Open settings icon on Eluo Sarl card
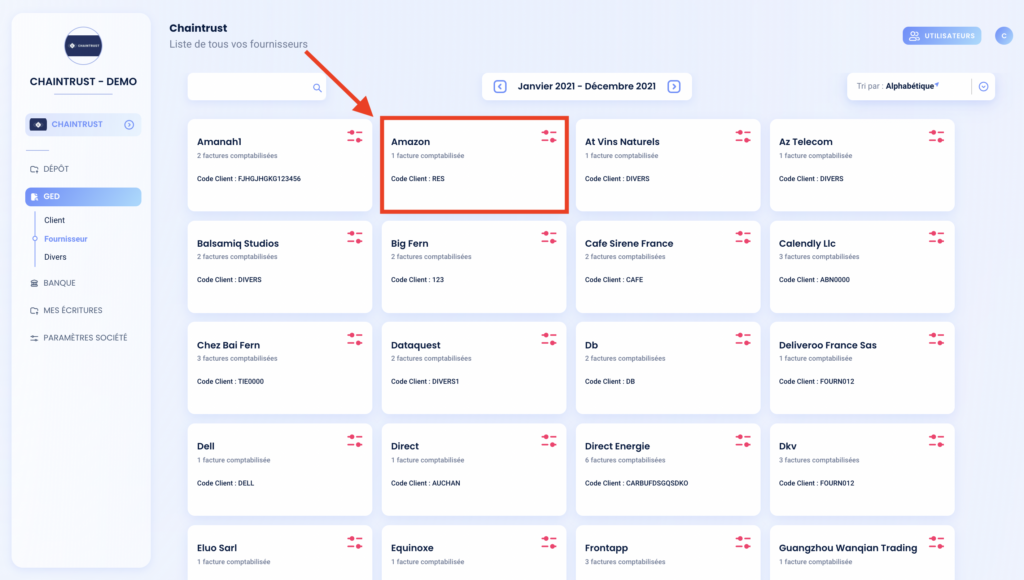Viewport: 1024px width, 580px height. tap(355, 543)
